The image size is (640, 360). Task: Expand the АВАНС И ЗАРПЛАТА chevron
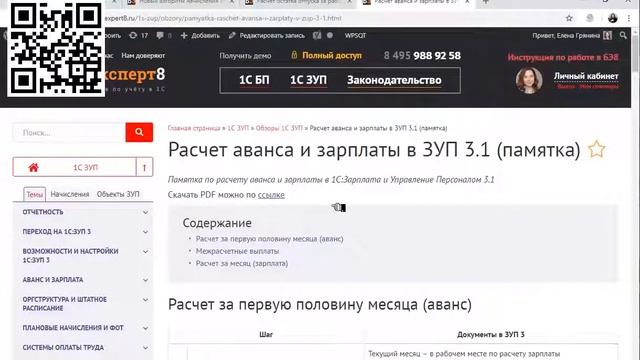coord(145,280)
